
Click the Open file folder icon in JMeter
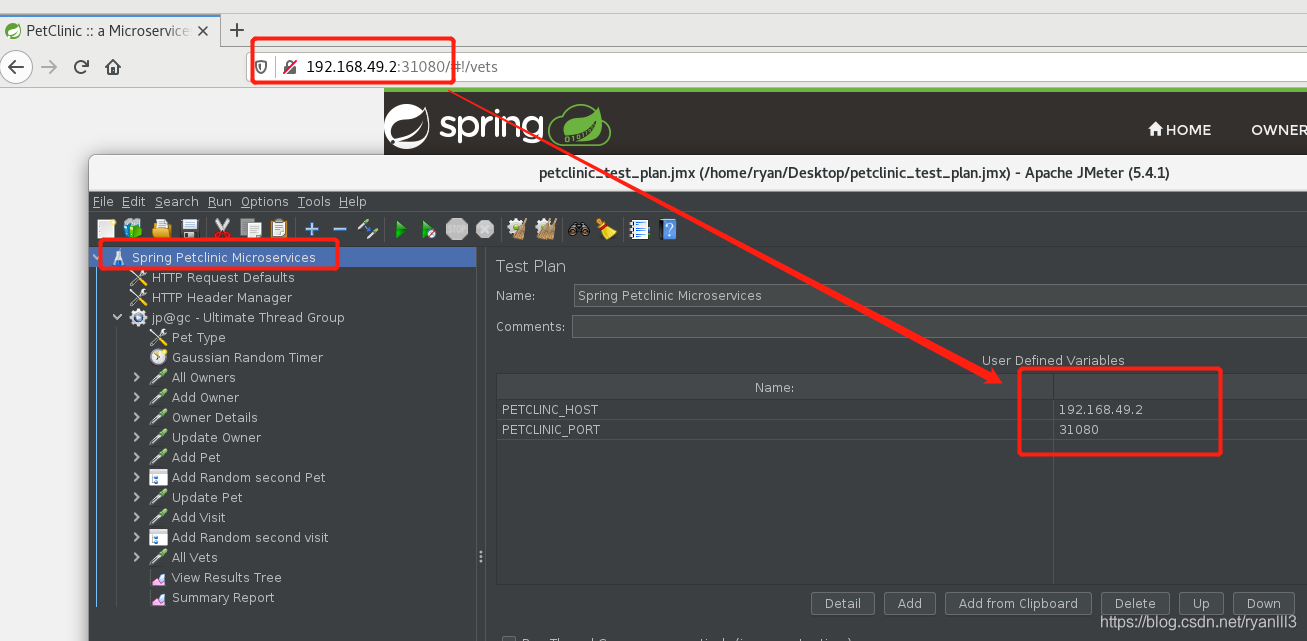[x=161, y=229]
